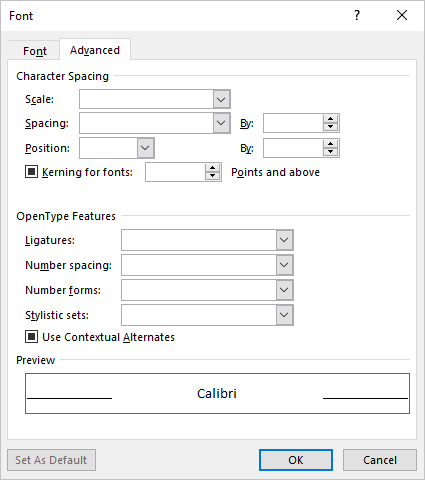Increase the Spacing By value
The width and height of the screenshot is (425, 480).
330,119
